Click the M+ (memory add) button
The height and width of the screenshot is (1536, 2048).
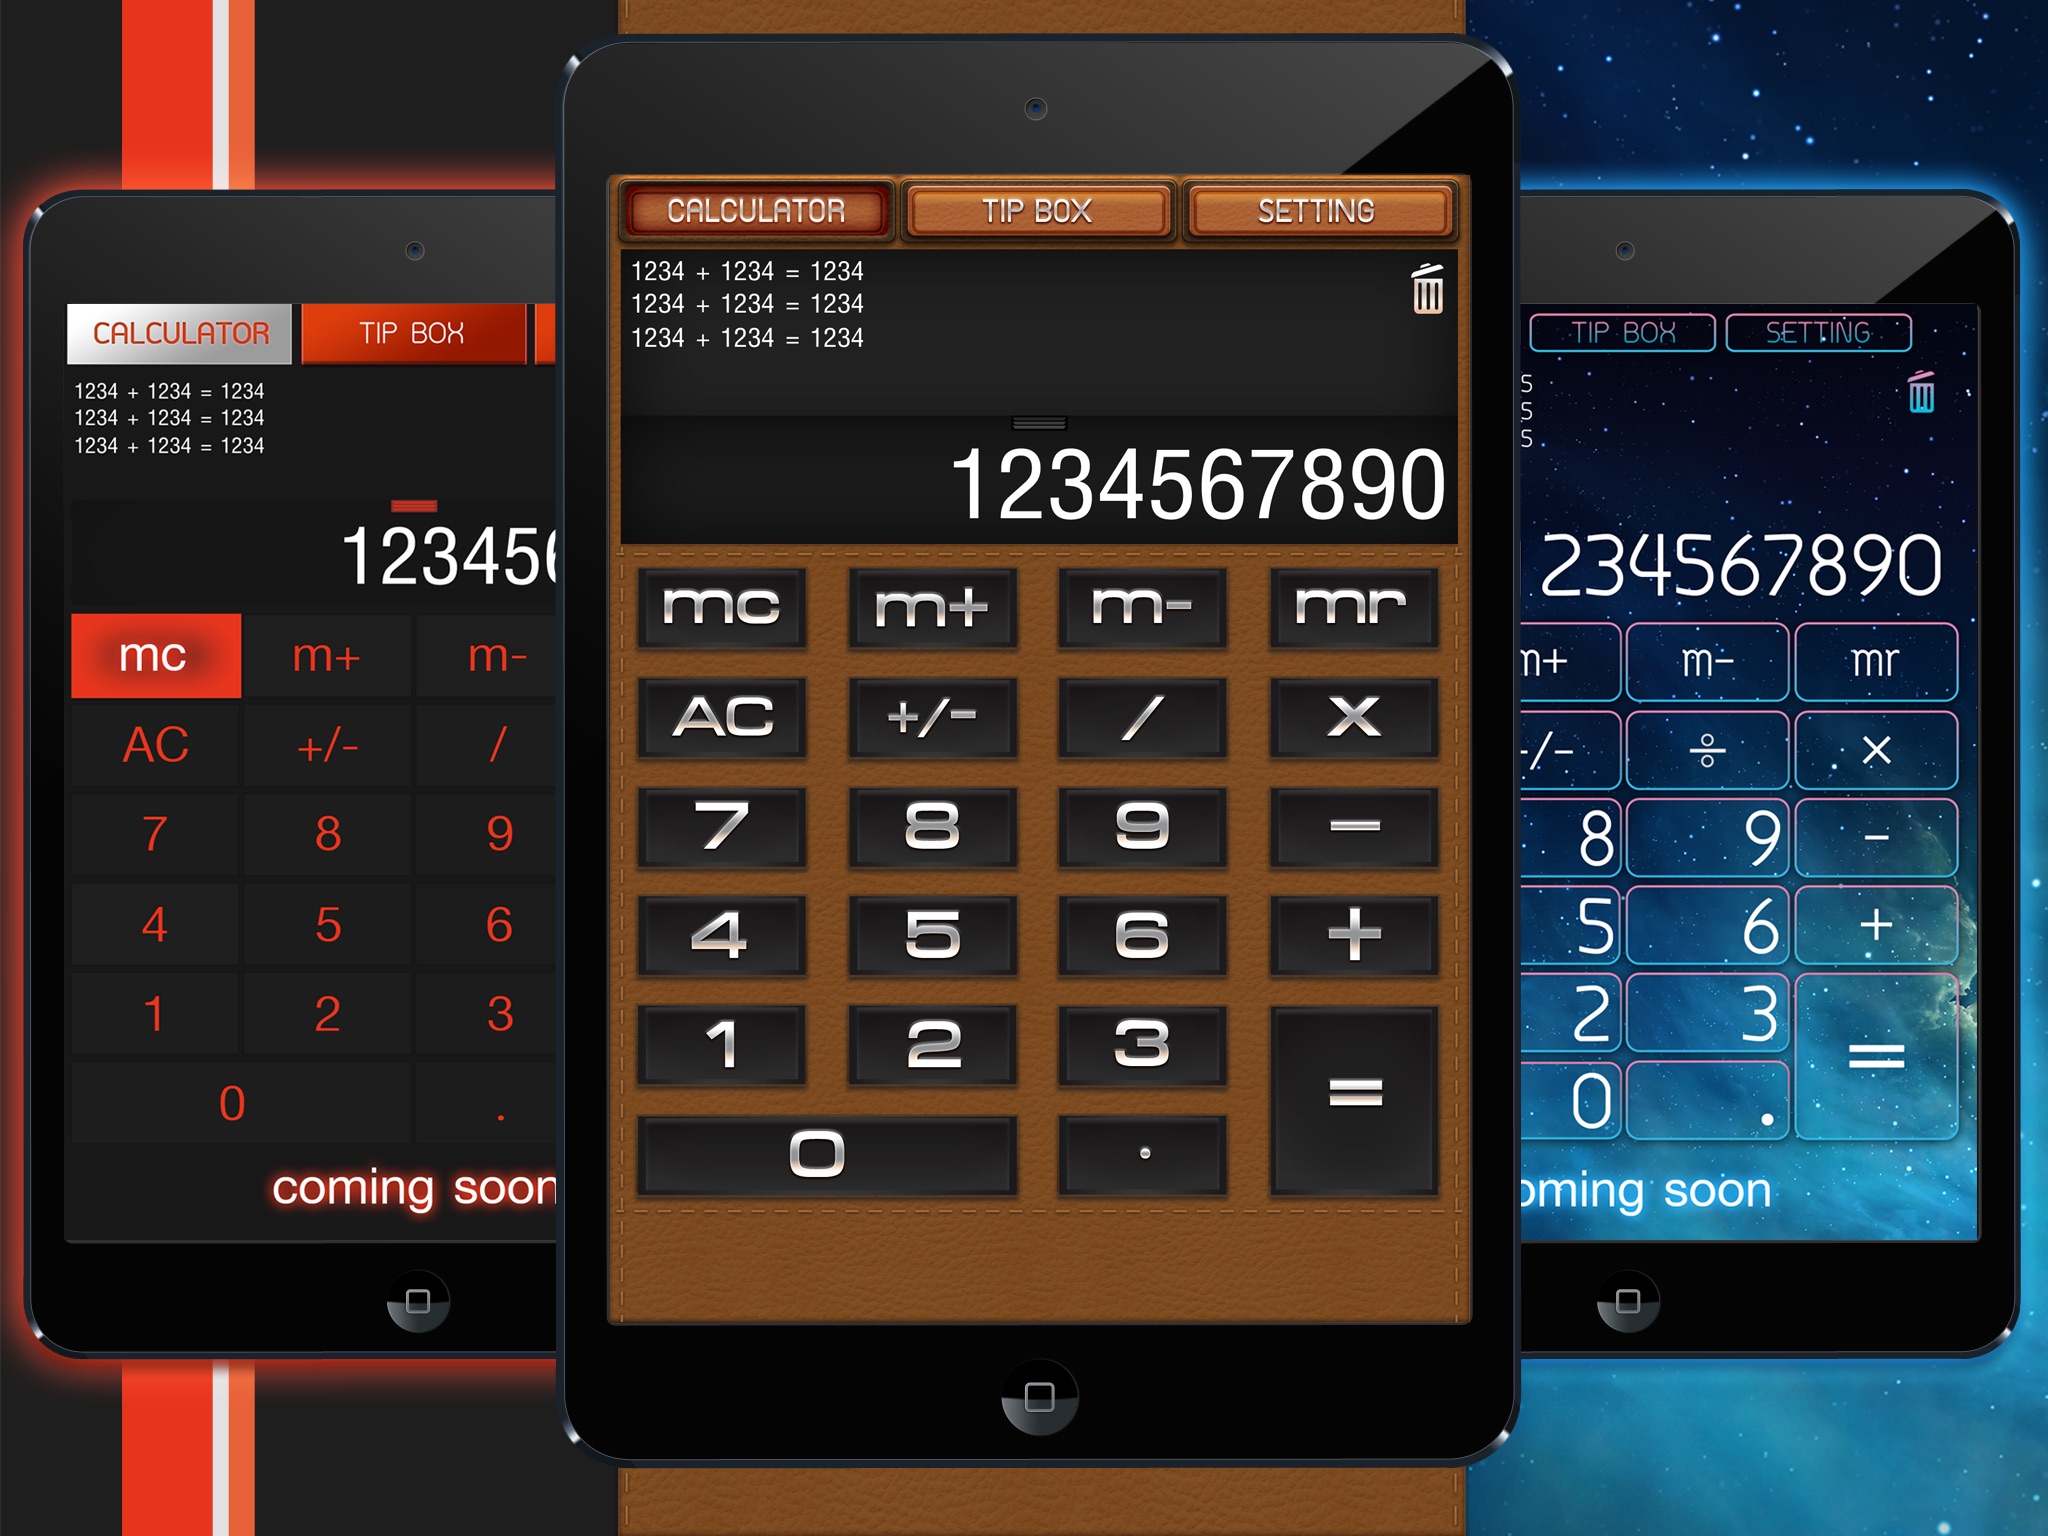pyautogui.click(x=932, y=610)
